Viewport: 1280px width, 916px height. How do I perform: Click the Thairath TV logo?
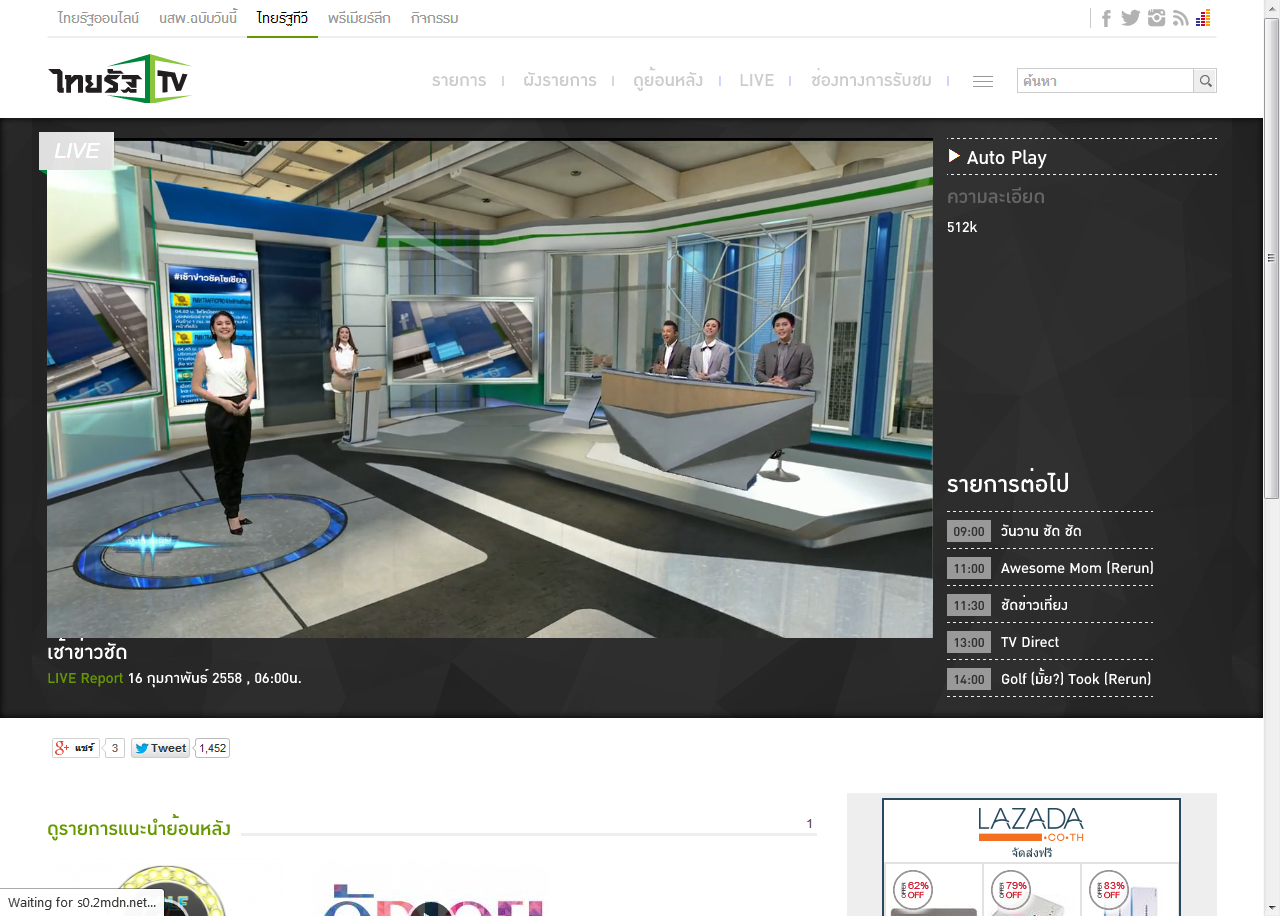(119, 79)
